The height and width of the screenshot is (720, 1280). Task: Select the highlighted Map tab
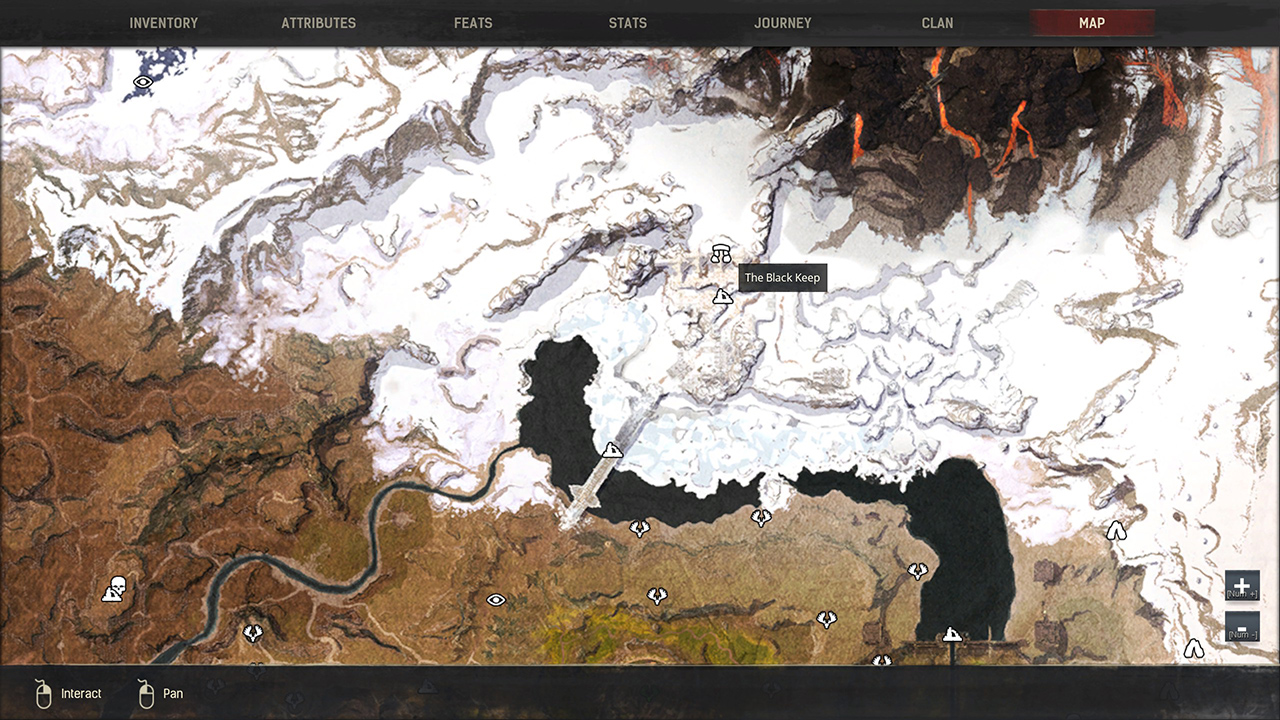point(1092,23)
